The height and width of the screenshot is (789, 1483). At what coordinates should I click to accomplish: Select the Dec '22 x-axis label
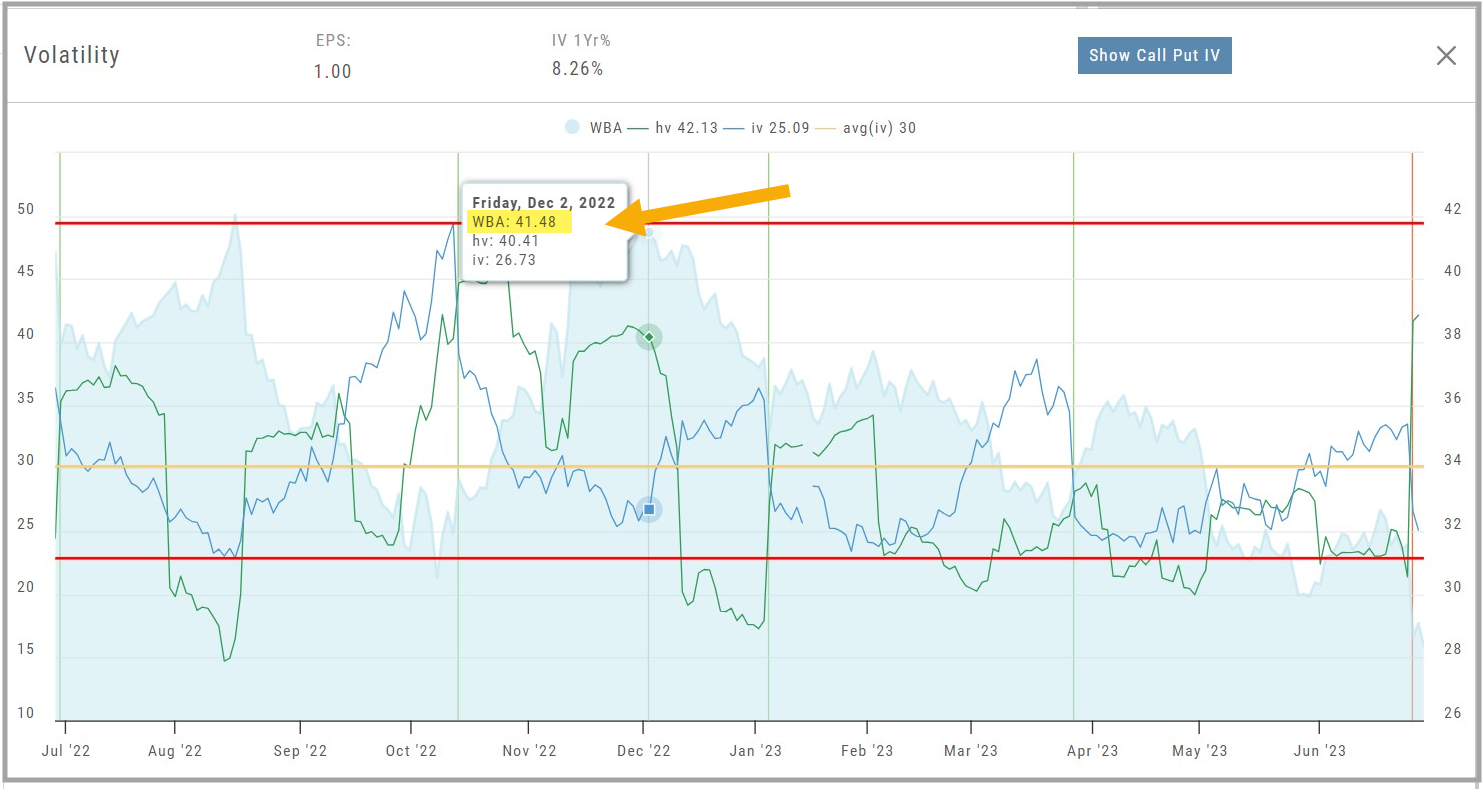(x=644, y=751)
